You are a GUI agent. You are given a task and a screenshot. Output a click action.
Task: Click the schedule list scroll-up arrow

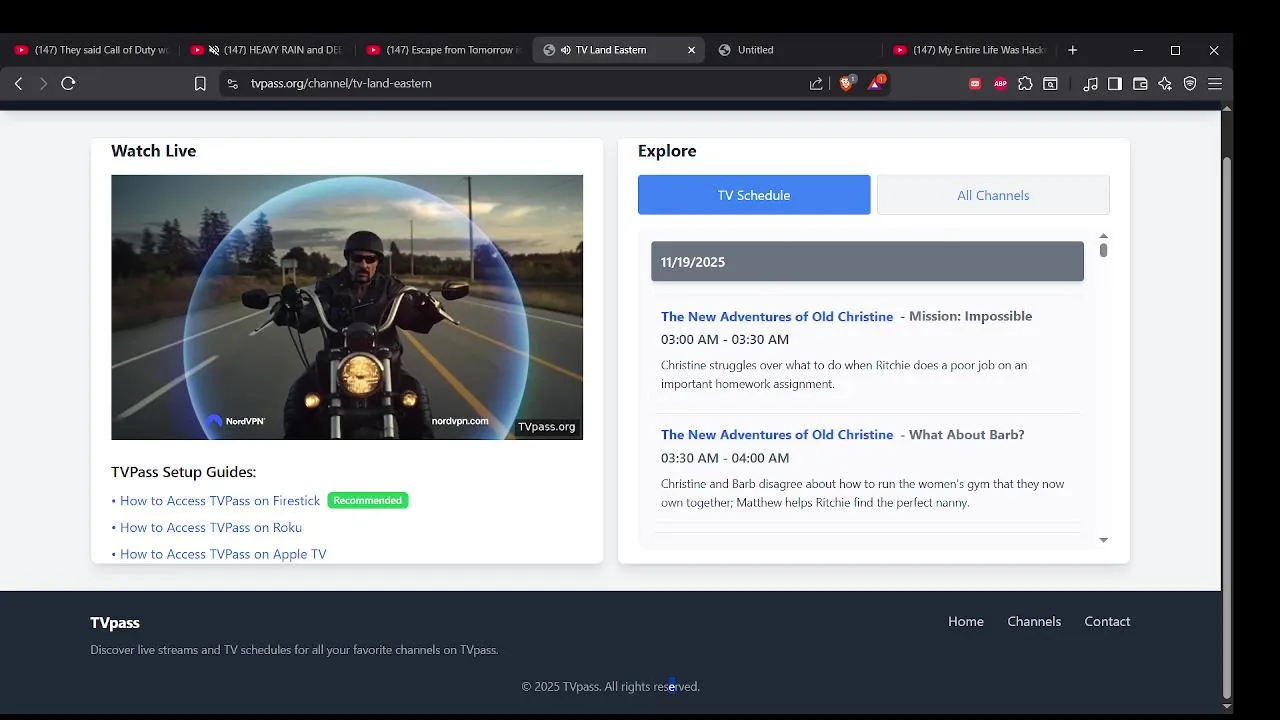point(1103,236)
